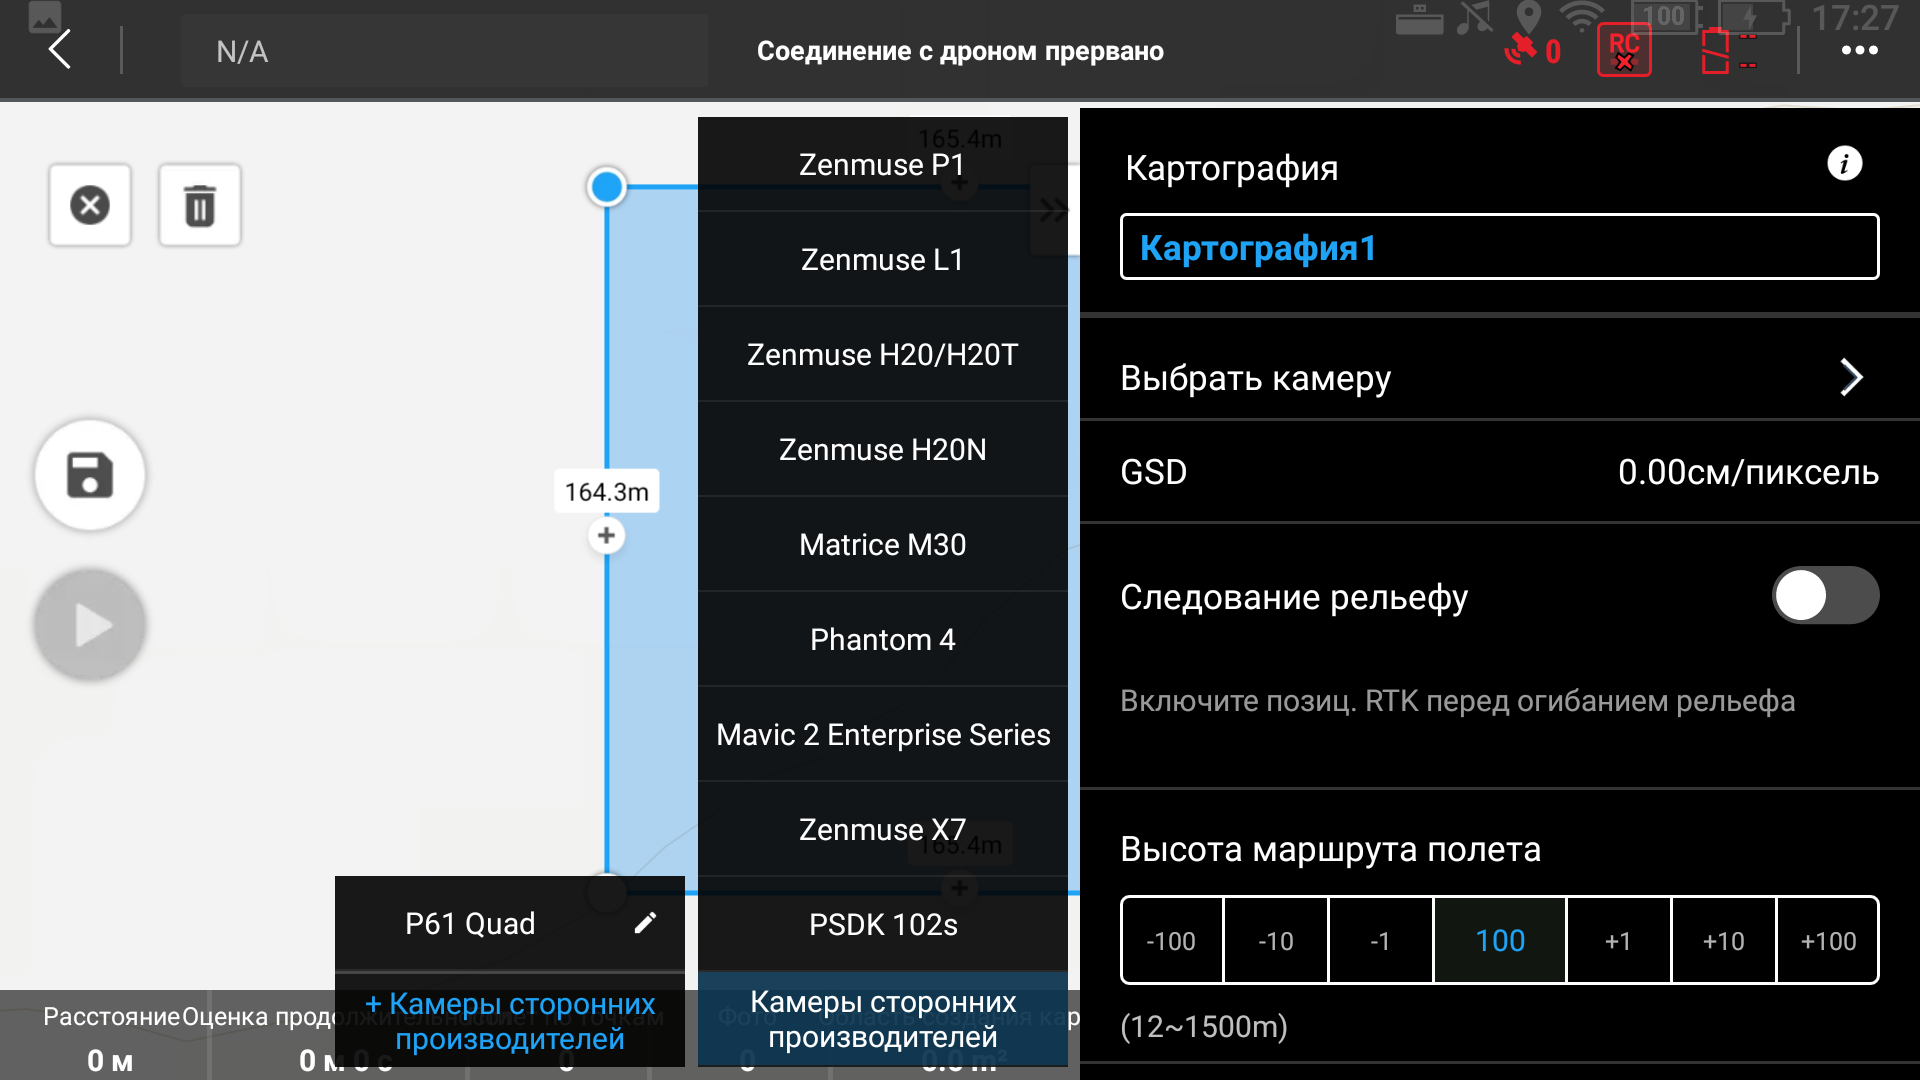Decrease altitude by 10

click(1276, 941)
